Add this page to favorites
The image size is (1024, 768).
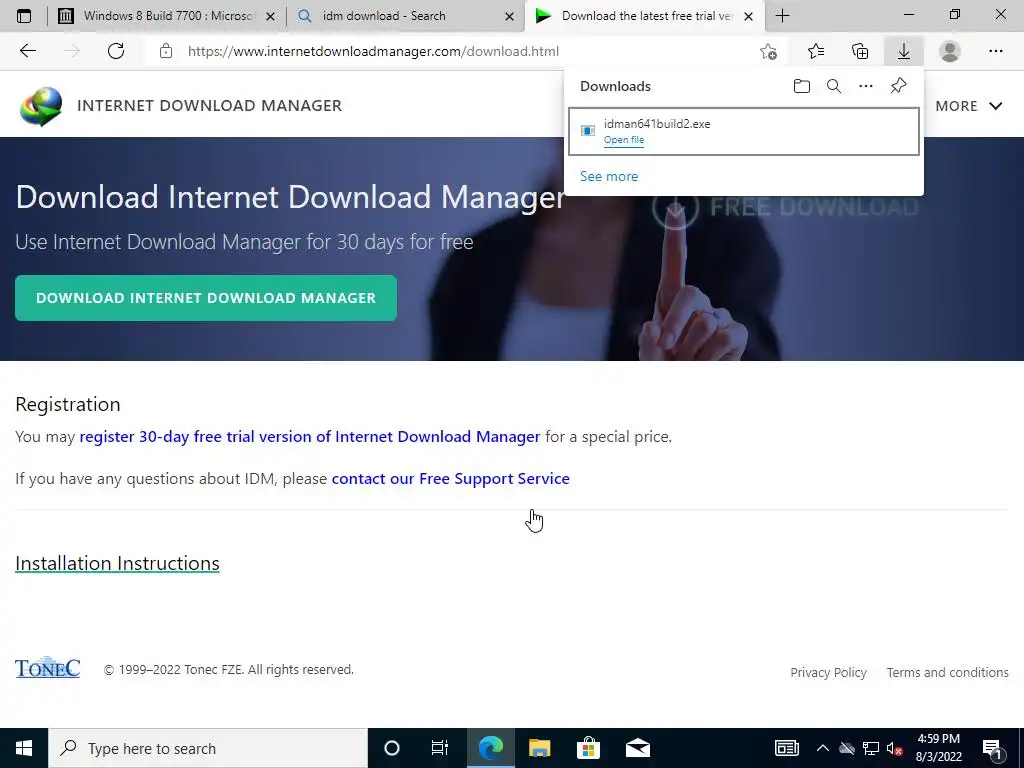point(769,51)
